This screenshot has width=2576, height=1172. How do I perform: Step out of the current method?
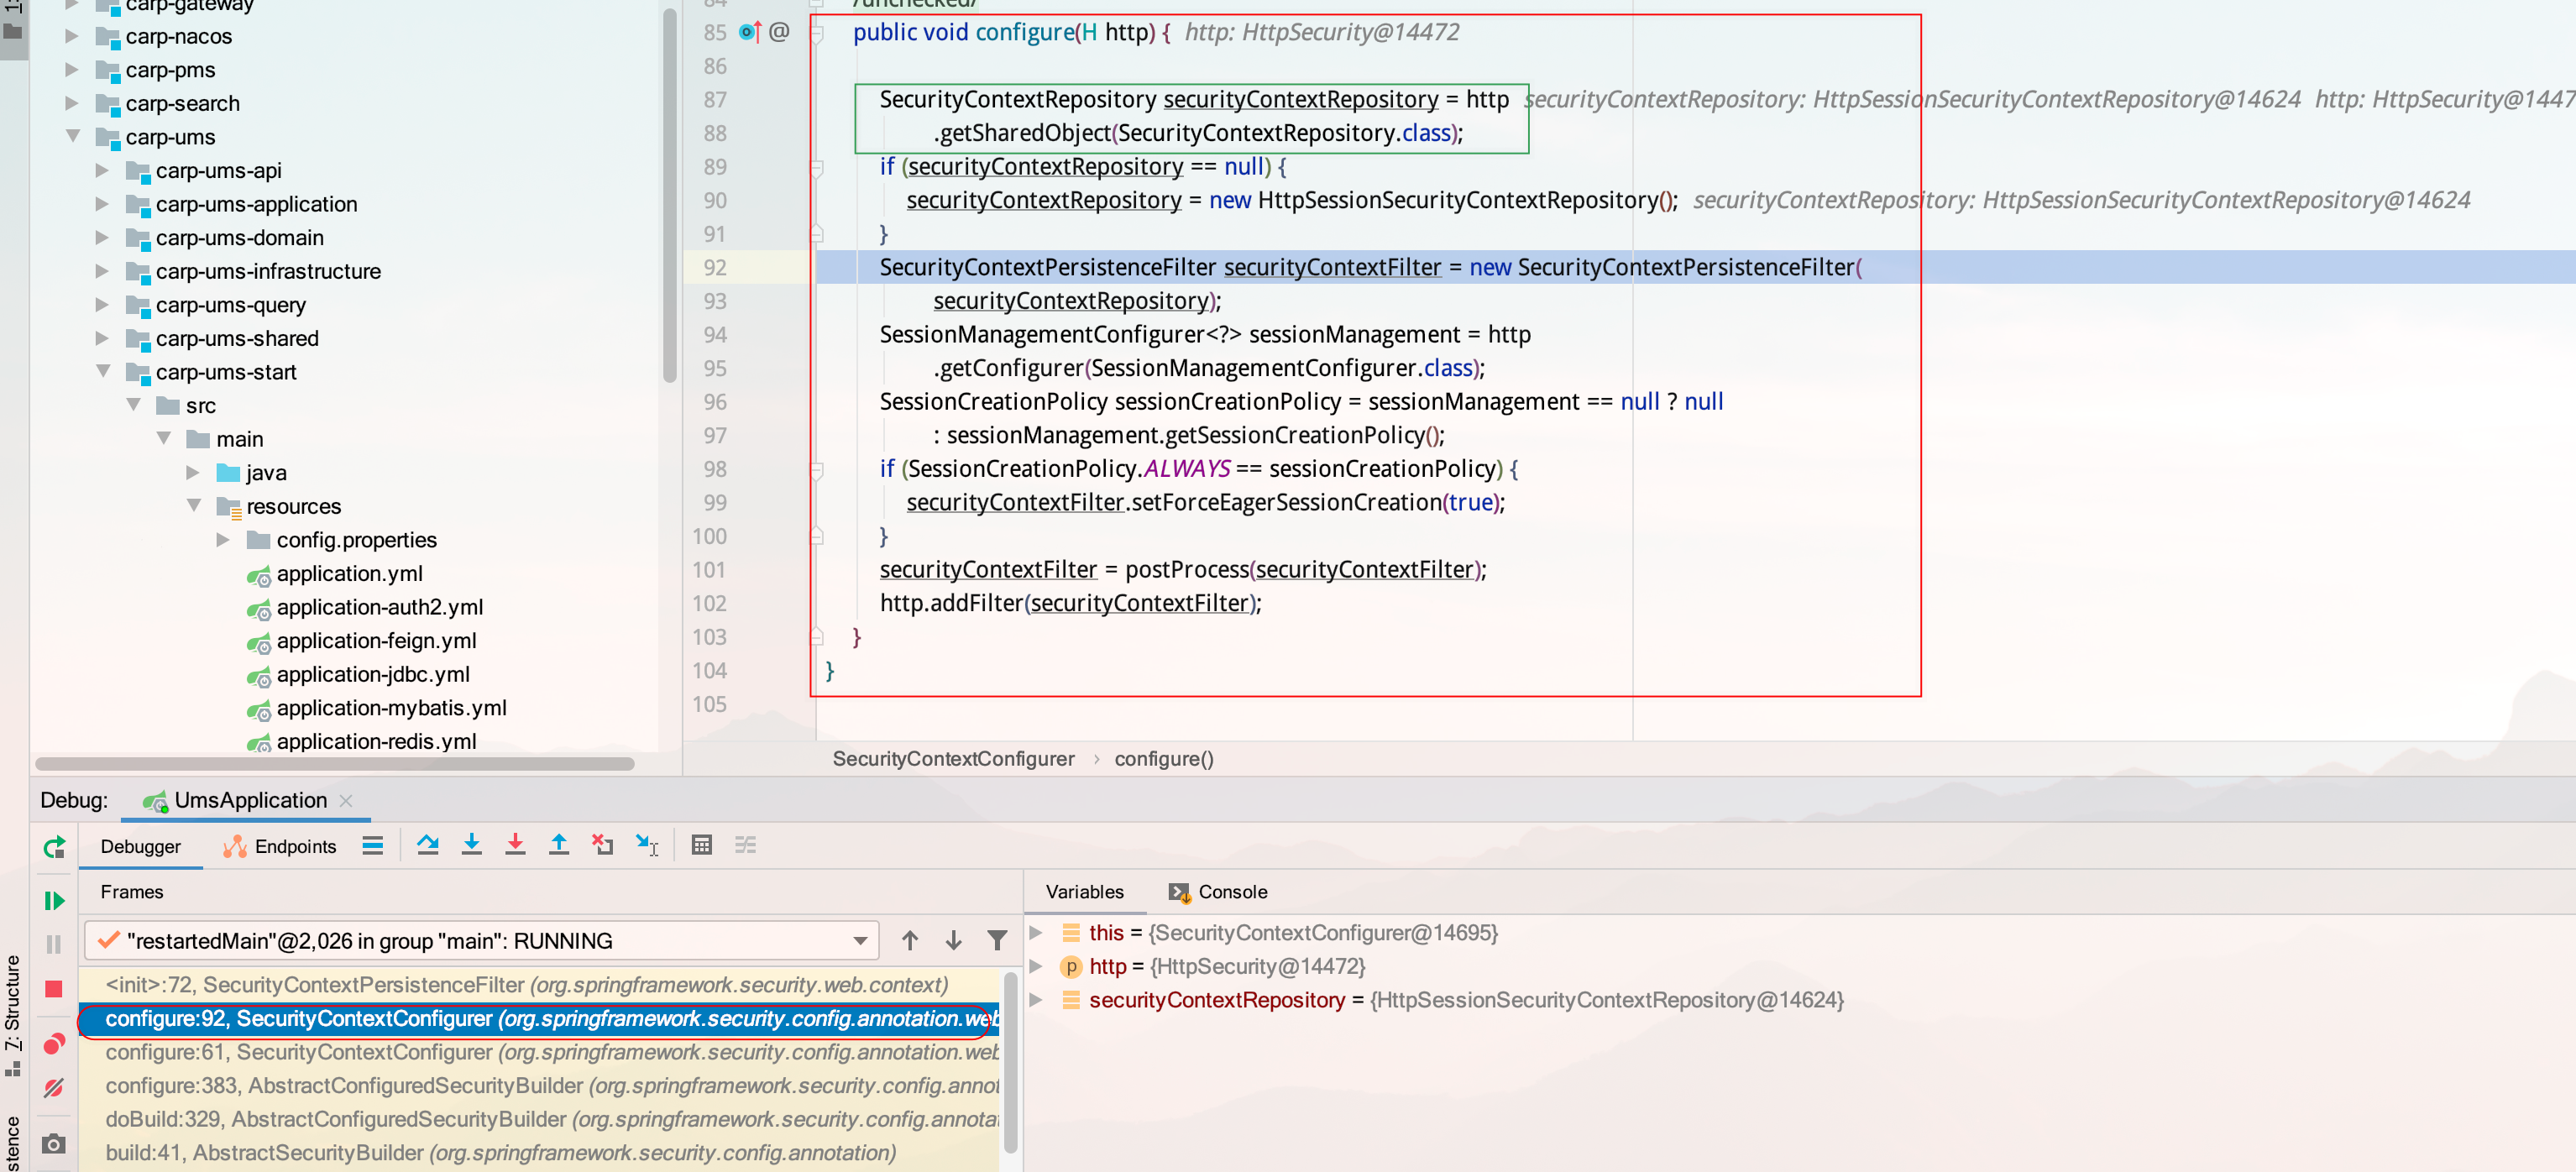coord(559,845)
